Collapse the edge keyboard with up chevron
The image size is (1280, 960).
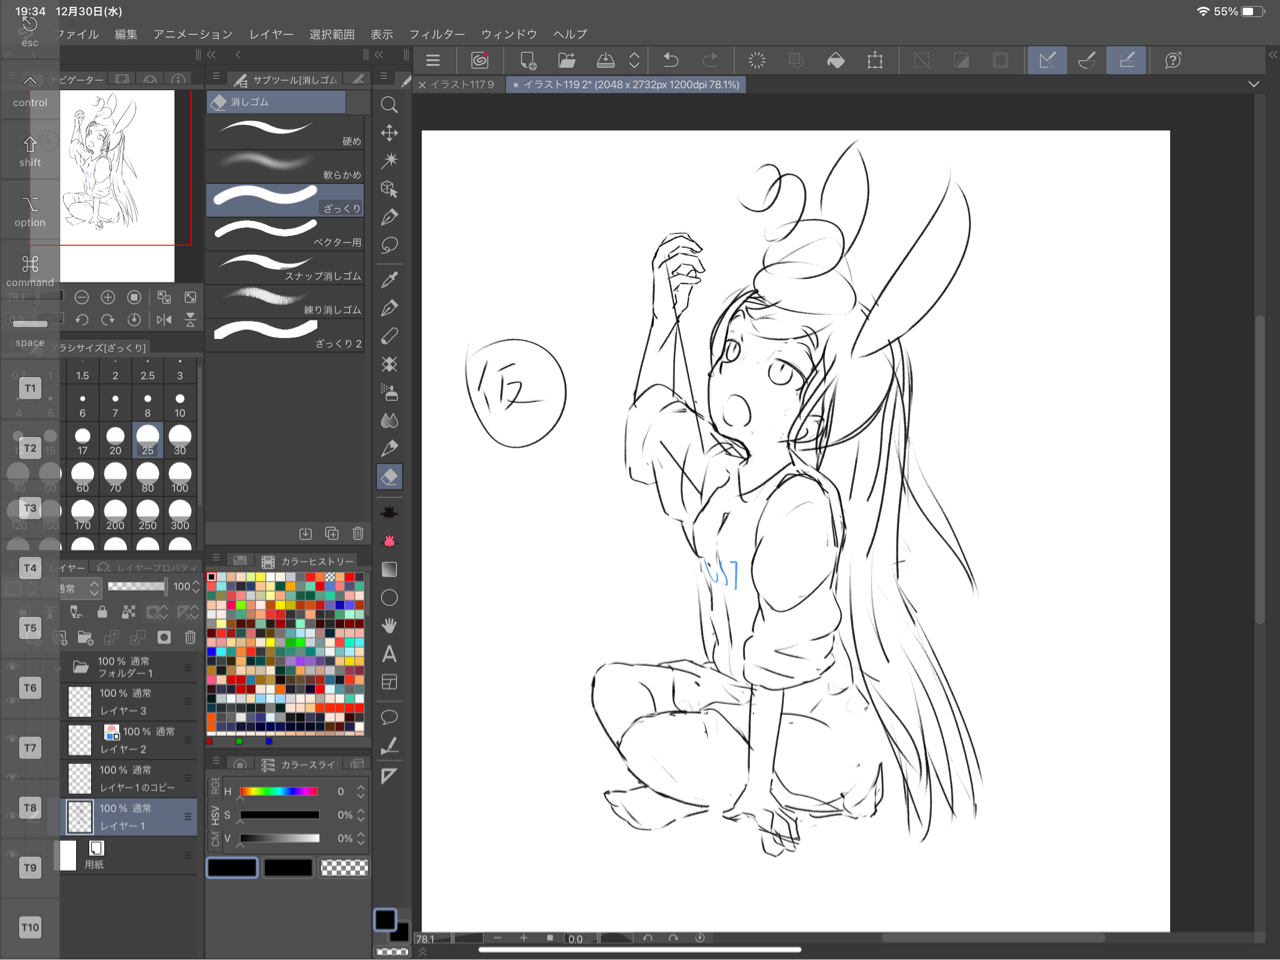pos(30,79)
